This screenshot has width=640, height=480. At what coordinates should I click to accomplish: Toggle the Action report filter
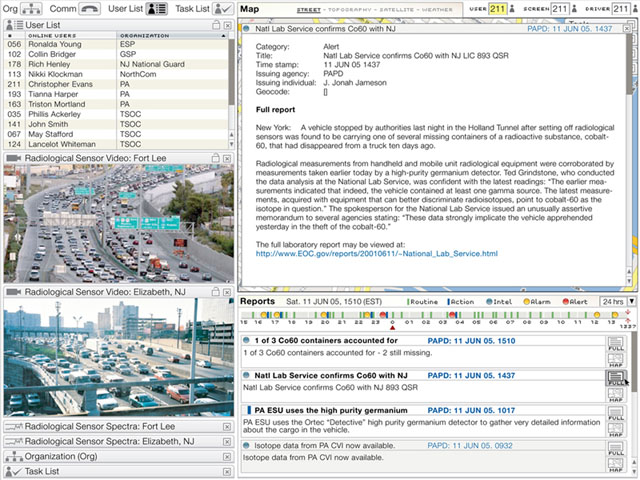461,302
